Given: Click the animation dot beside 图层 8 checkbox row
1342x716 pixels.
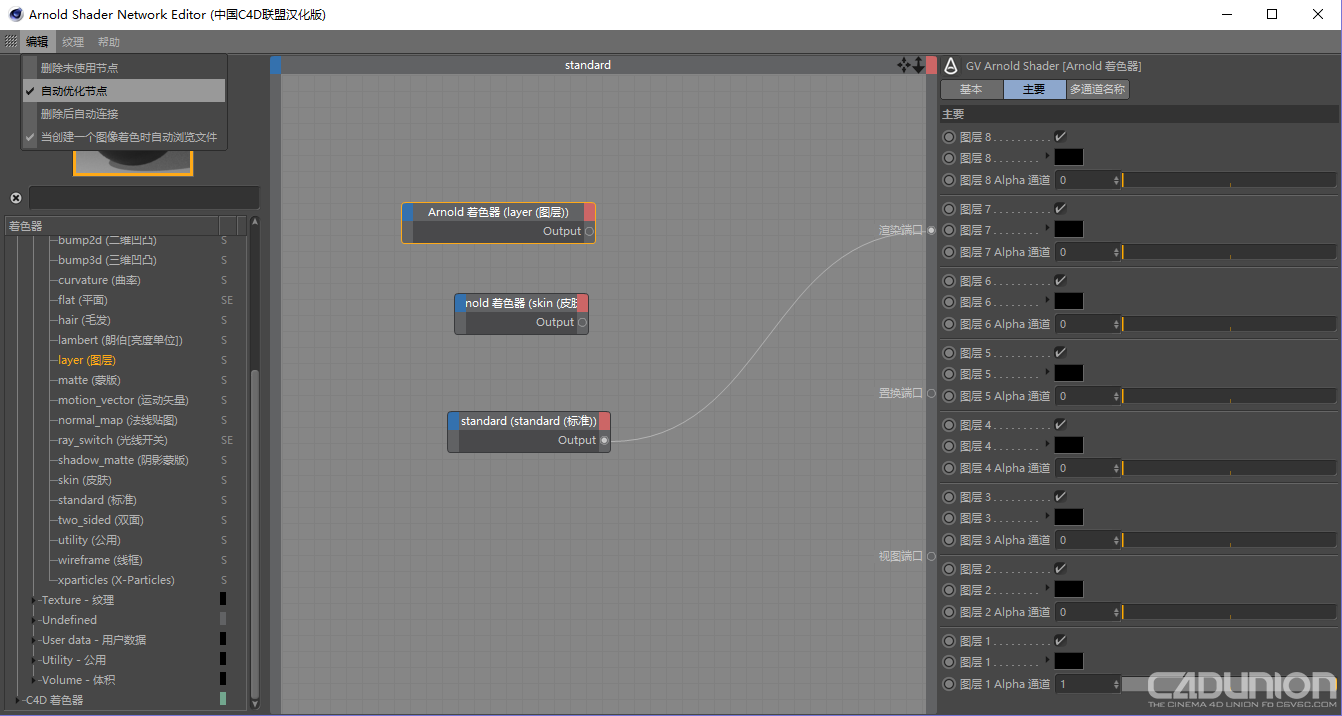Looking at the screenshot, I should pos(949,137).
